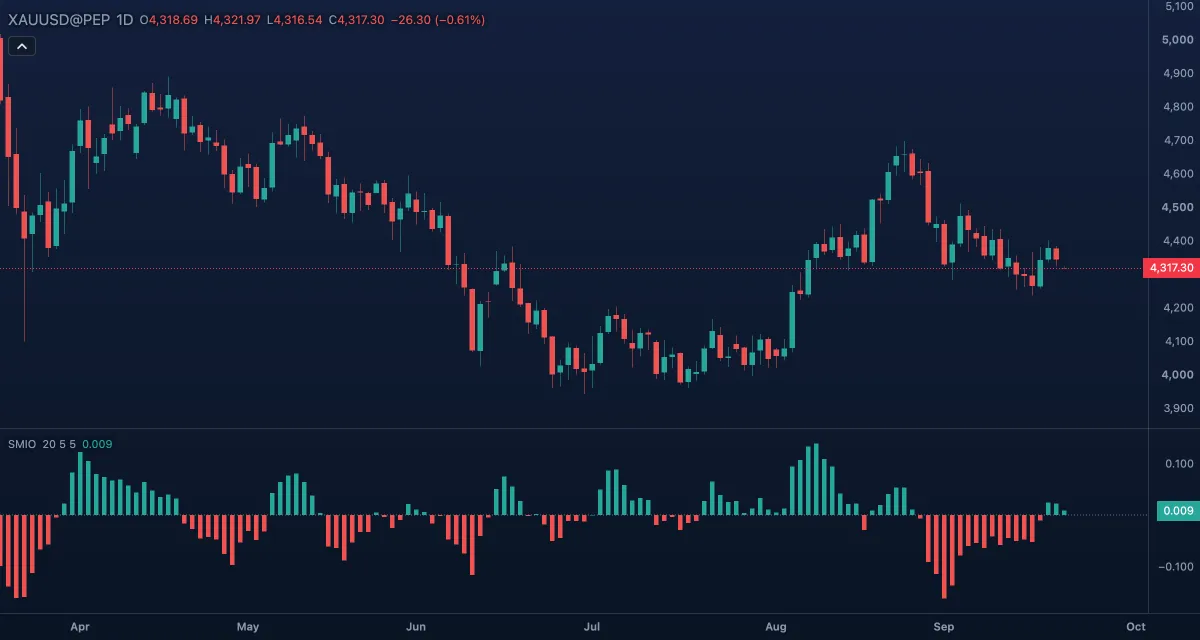Click the teal 0.009 SMIO value tag
The image size is (1200, 640).
(1177, 512)
